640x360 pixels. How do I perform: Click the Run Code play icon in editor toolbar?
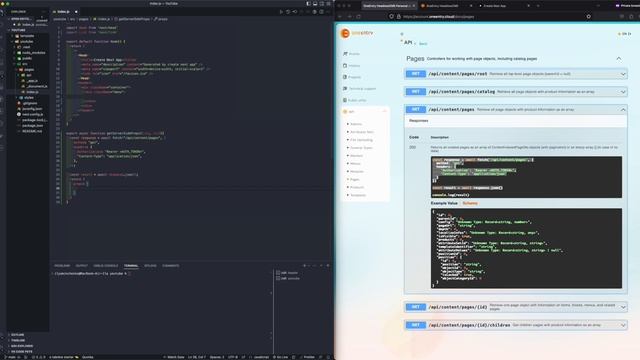[281, 12]
